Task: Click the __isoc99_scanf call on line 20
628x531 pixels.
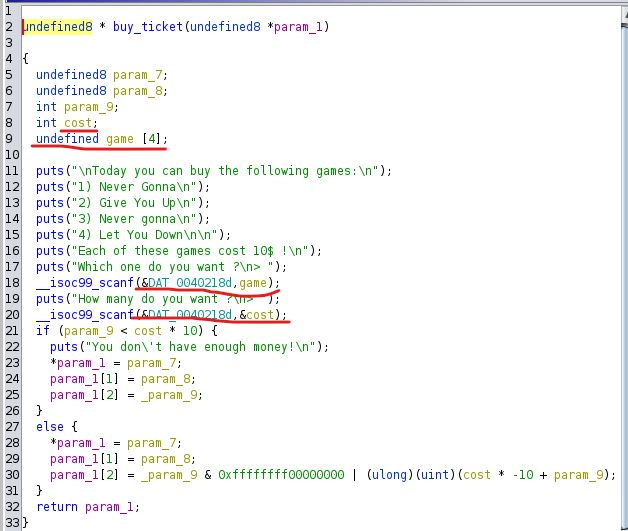Action: (x=84, y=315)
